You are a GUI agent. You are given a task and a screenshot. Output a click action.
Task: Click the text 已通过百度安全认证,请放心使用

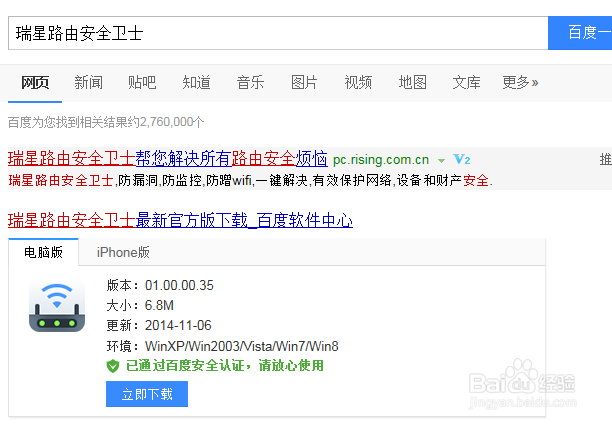[225, 366]
